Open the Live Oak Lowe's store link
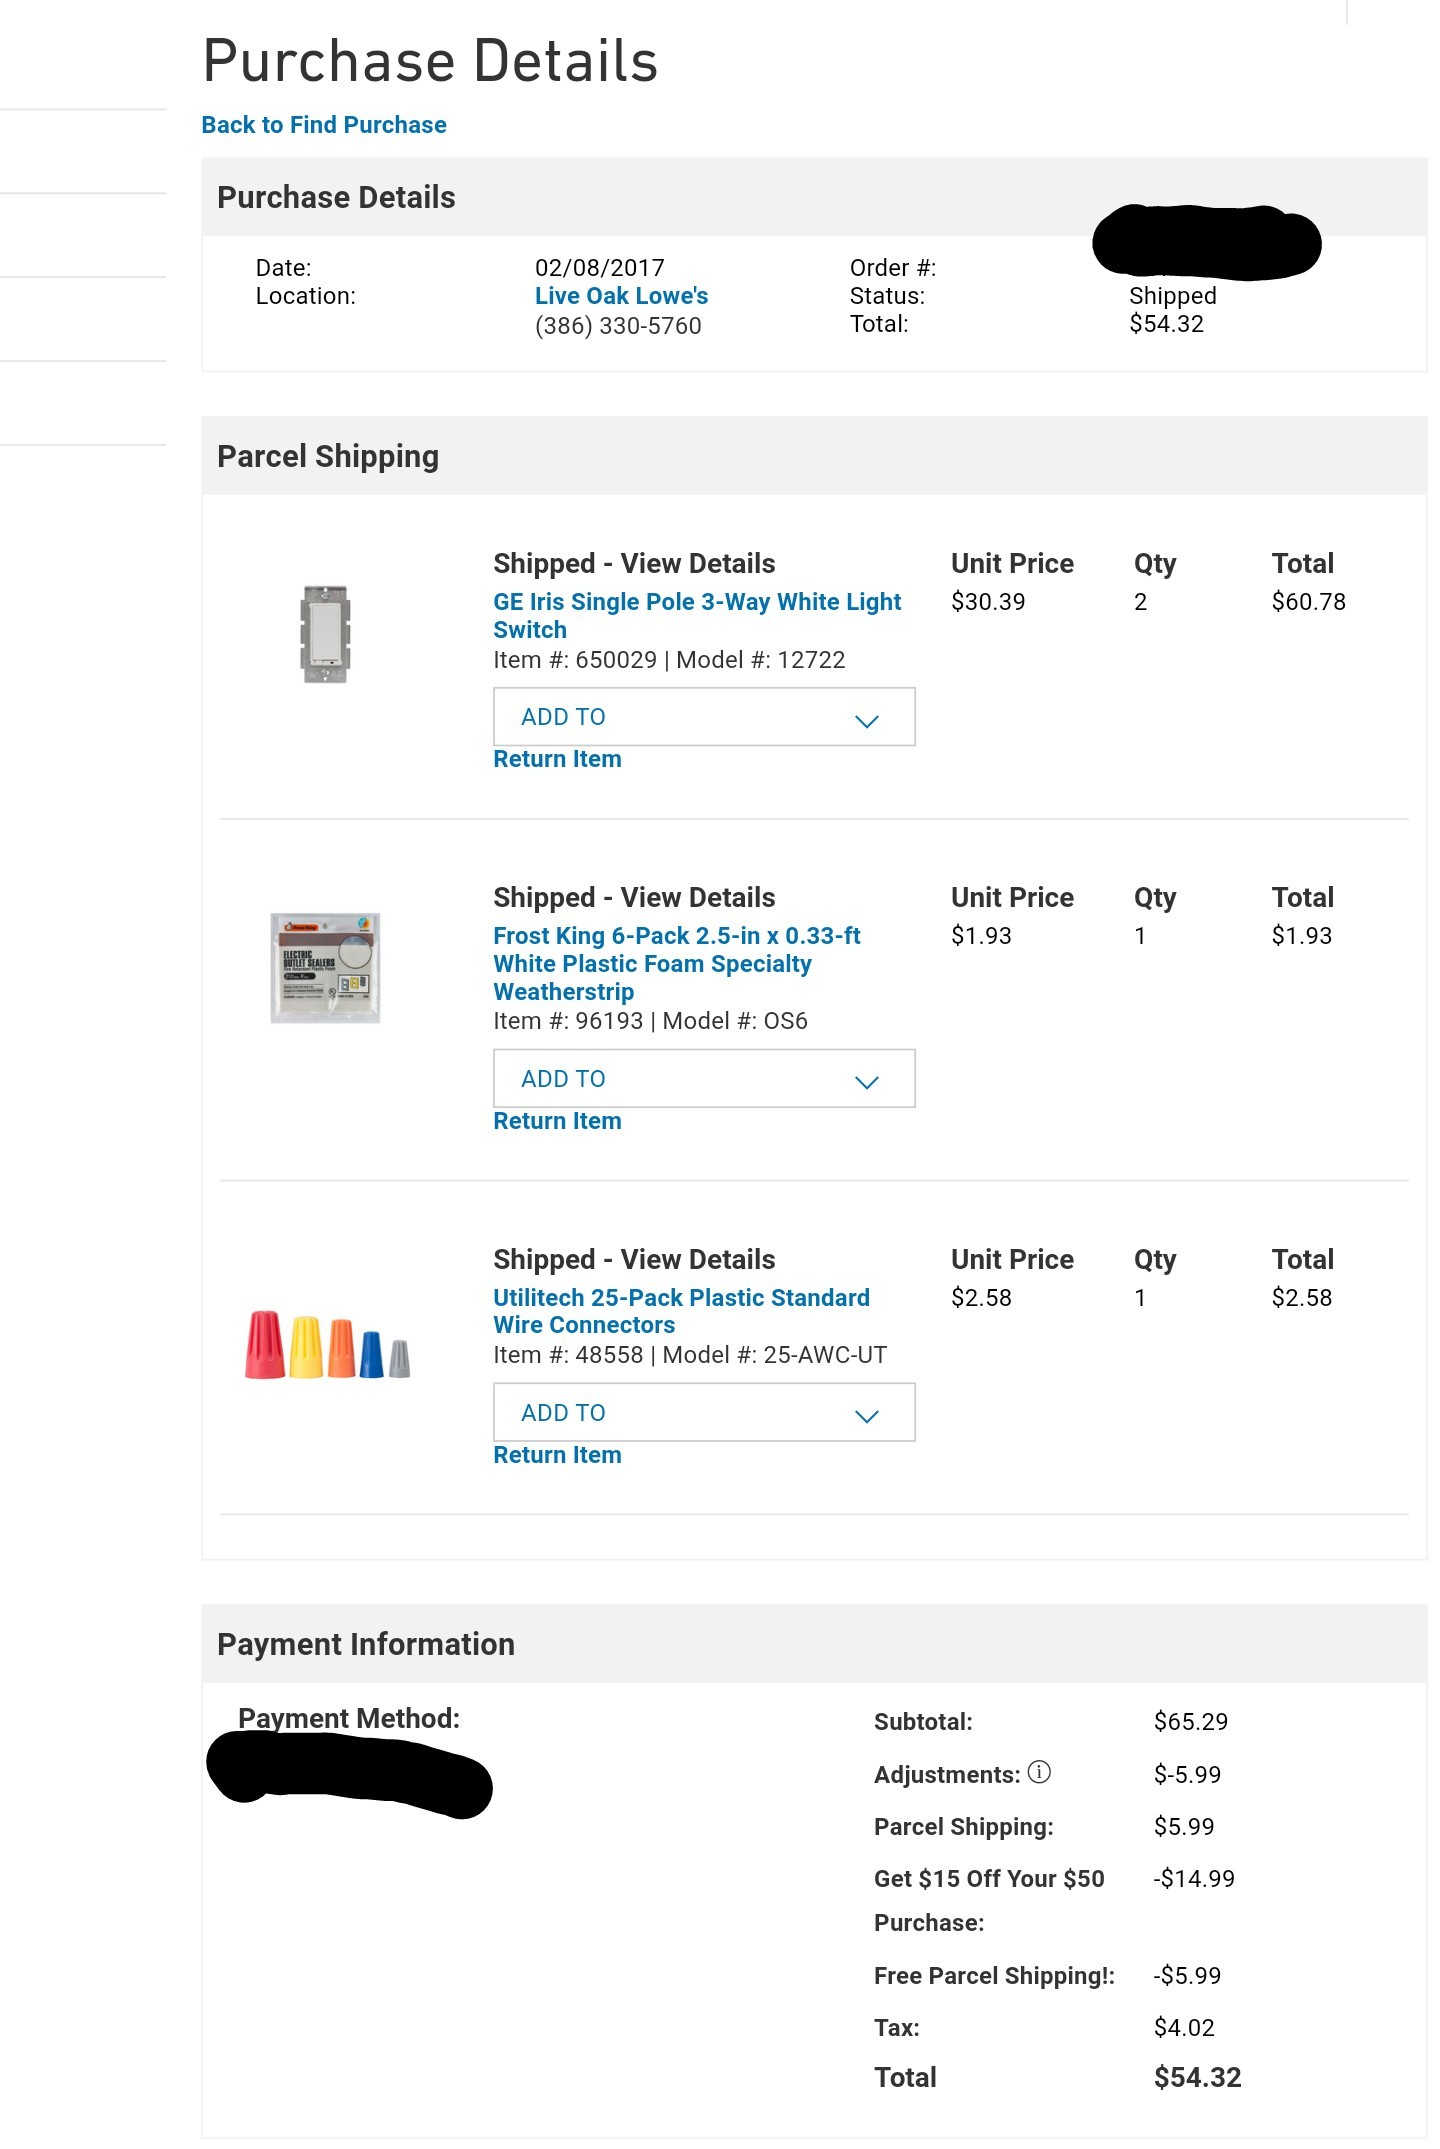This screenshot has width=1440, height=2149. click(621, 296)
